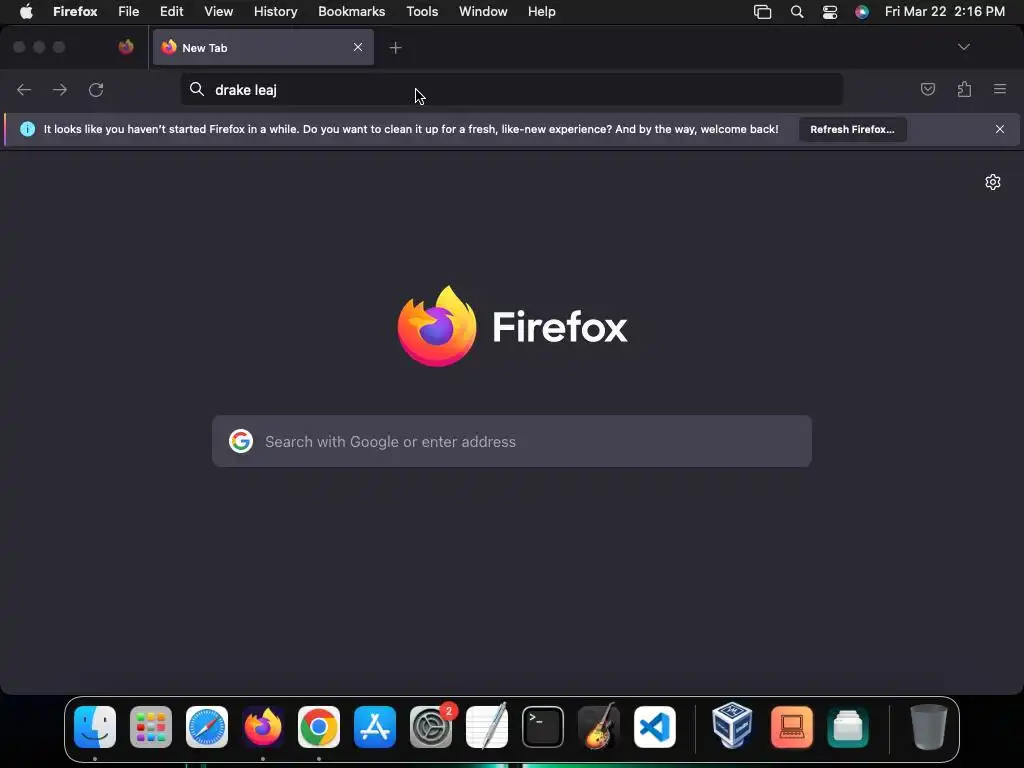The width and height of the screenshot is (1024, 768).
Task: Open new tab personalize gear settings
Action: [x=993, y=182]
